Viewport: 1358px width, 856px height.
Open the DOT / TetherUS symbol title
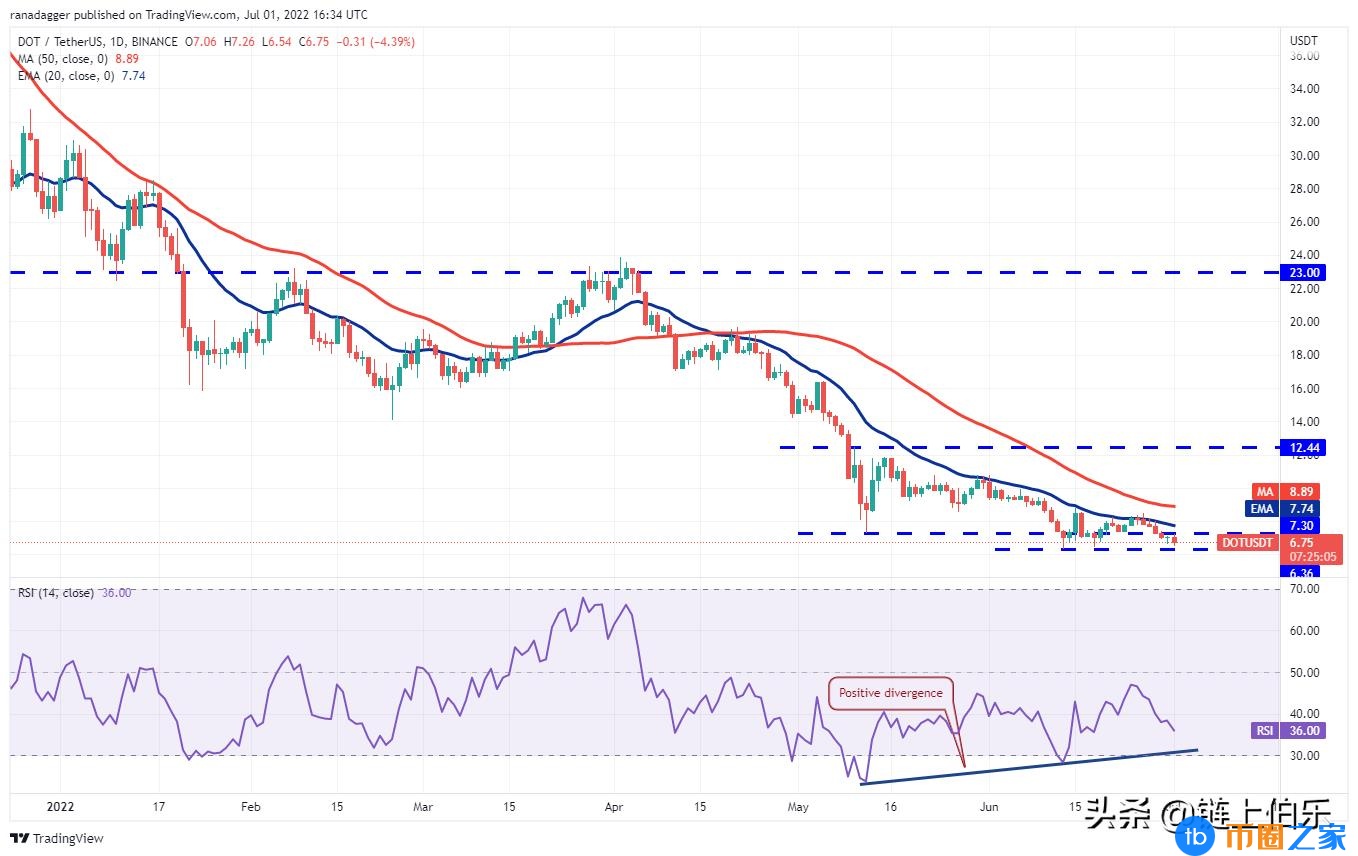click(60, 42)
